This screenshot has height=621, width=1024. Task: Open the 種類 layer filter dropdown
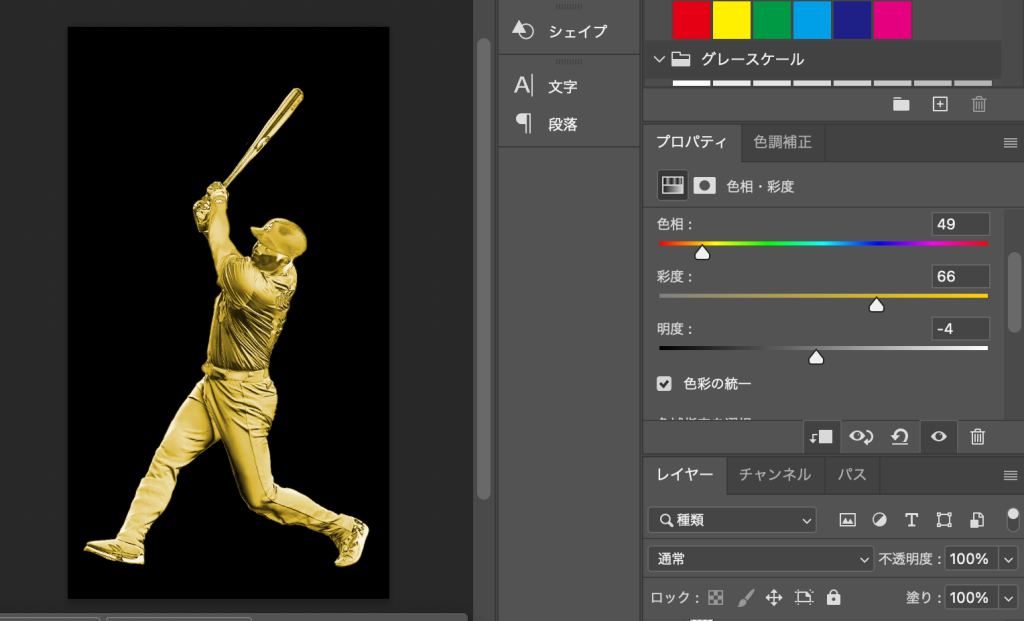[x=732, y=520]
